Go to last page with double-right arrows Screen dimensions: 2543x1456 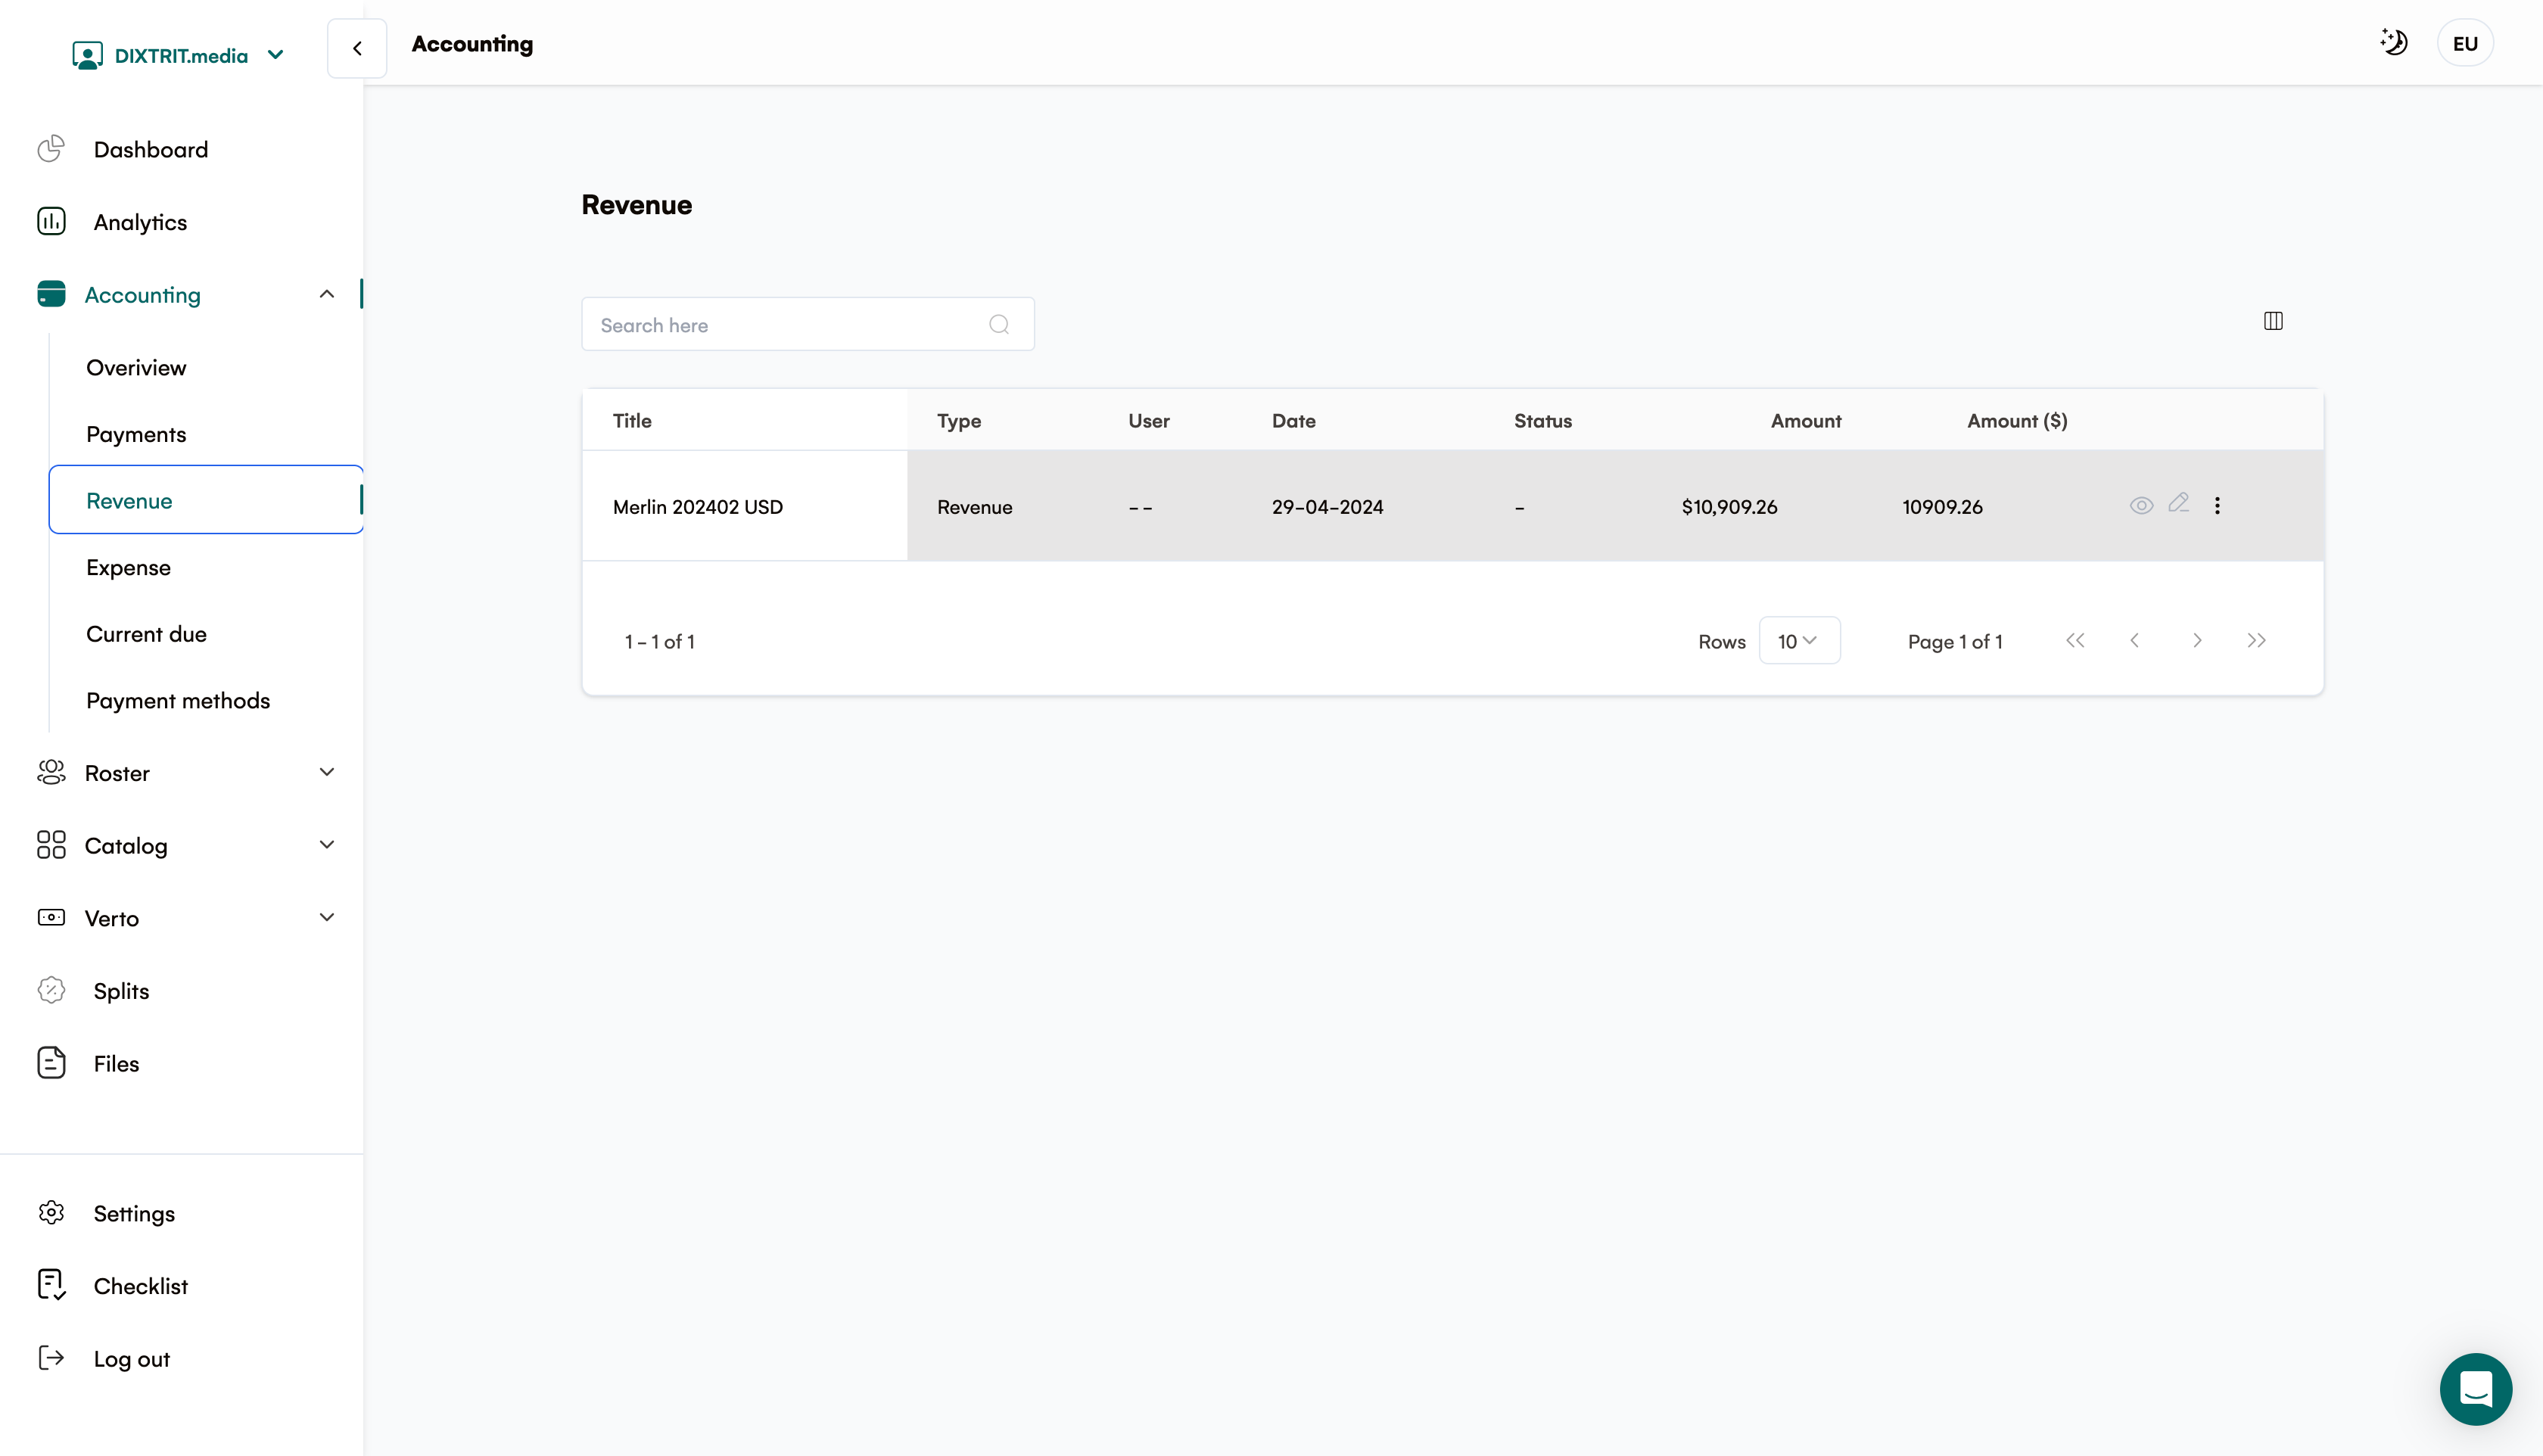pos(2257,640)
